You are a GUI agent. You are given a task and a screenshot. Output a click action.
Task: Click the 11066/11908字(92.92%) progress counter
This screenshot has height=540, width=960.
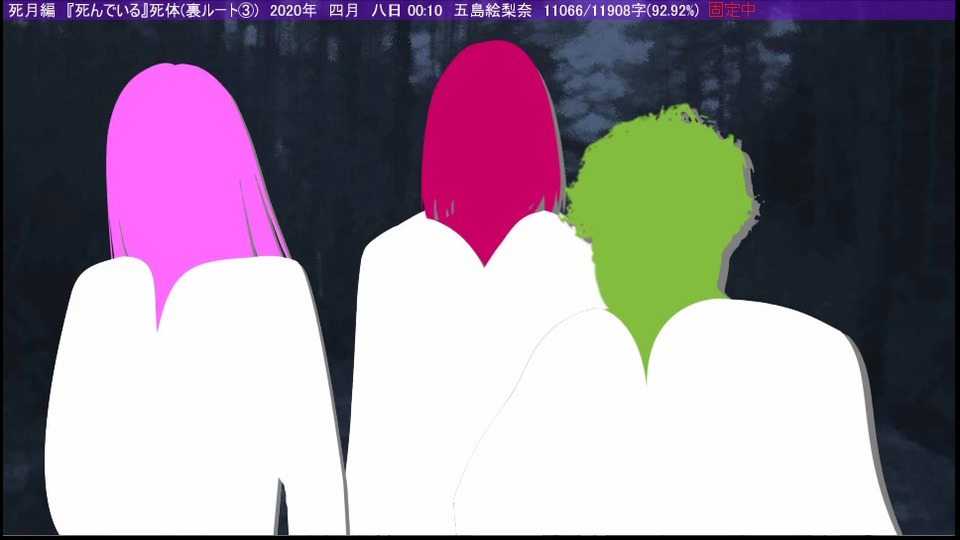pyautogui.click(x=621, y=10)
